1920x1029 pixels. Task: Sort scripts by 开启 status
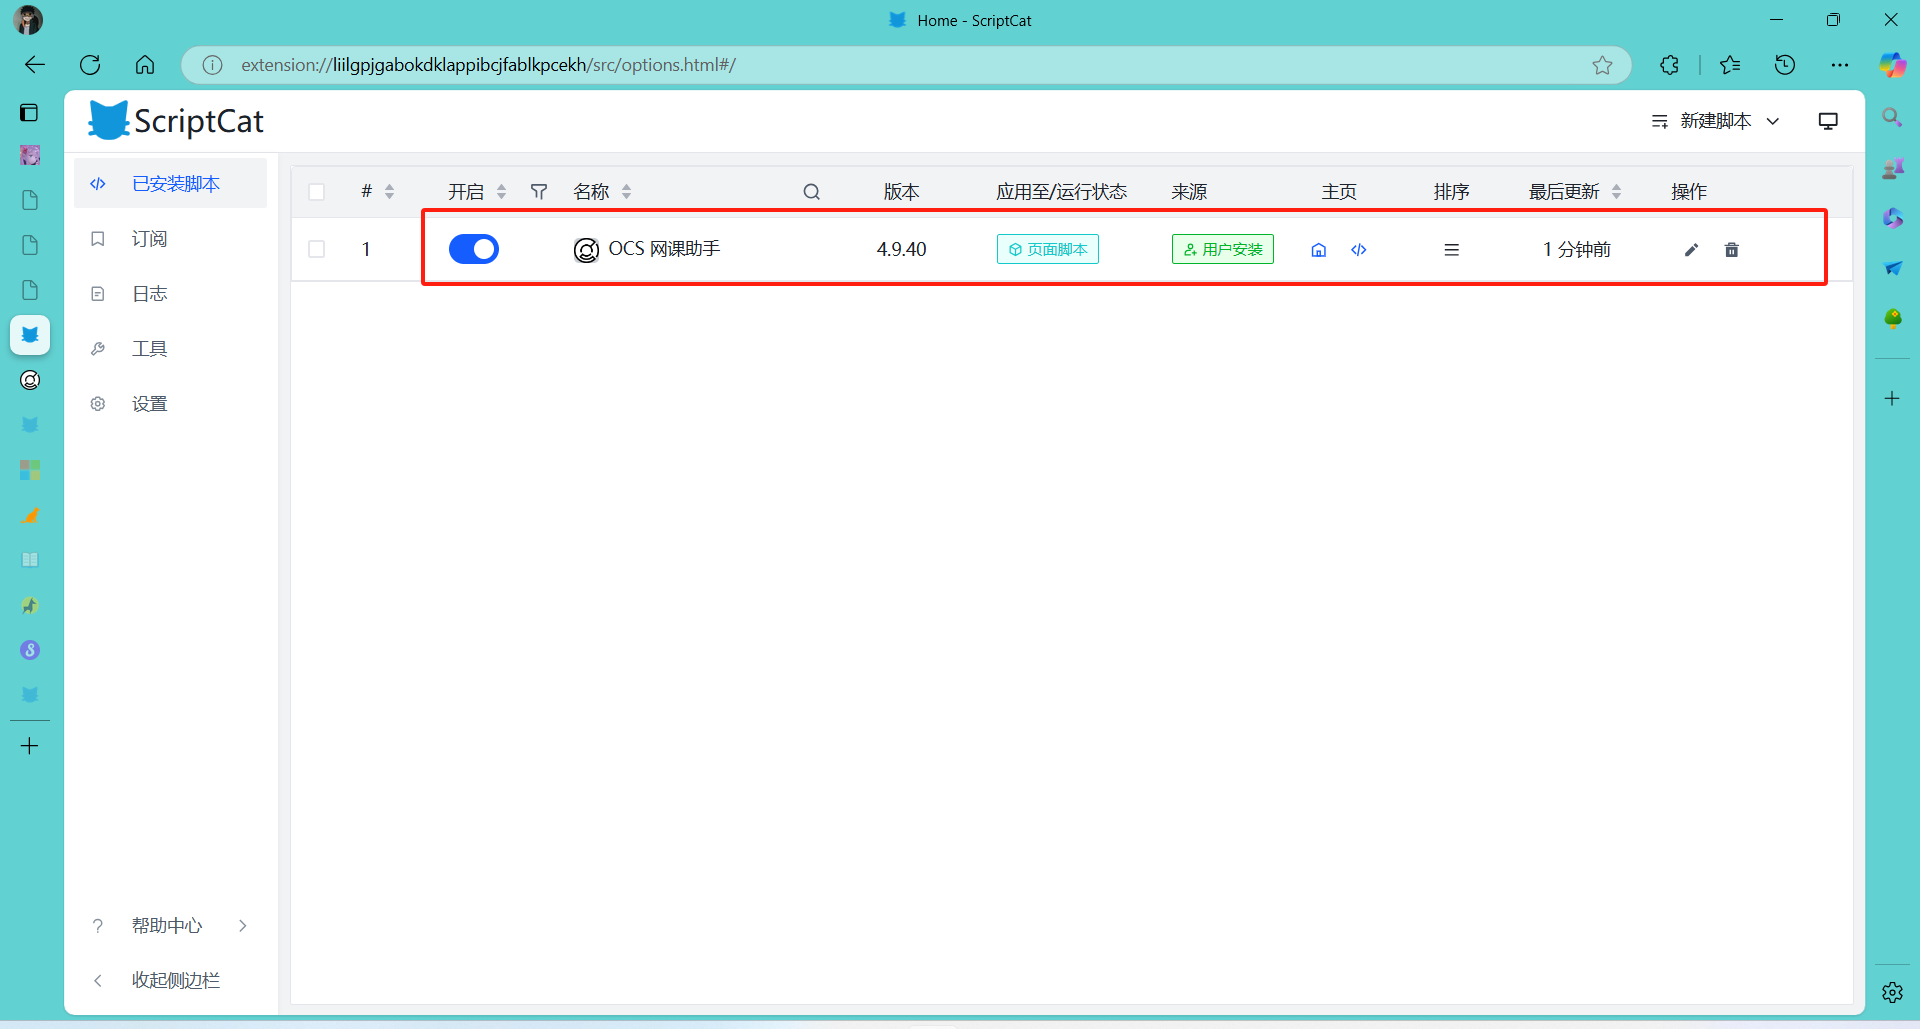pos(501,192)
